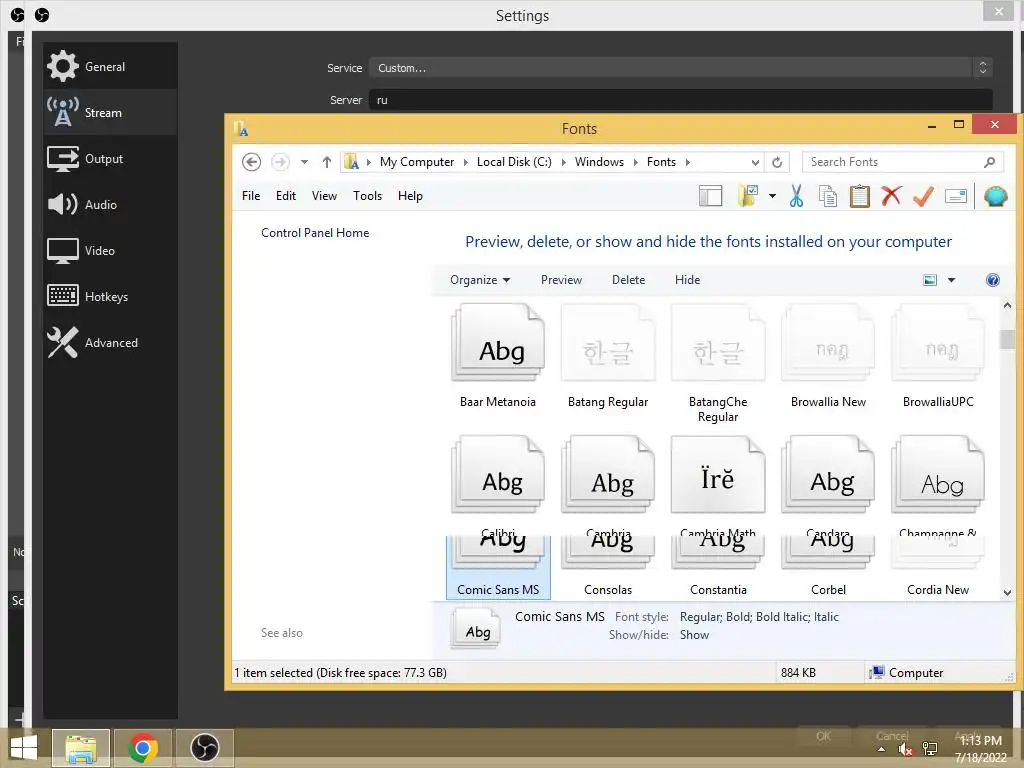Screen dimensions: 1024x768
Task: Click the red X Delete toolbar icon
Action: (891, 196)
